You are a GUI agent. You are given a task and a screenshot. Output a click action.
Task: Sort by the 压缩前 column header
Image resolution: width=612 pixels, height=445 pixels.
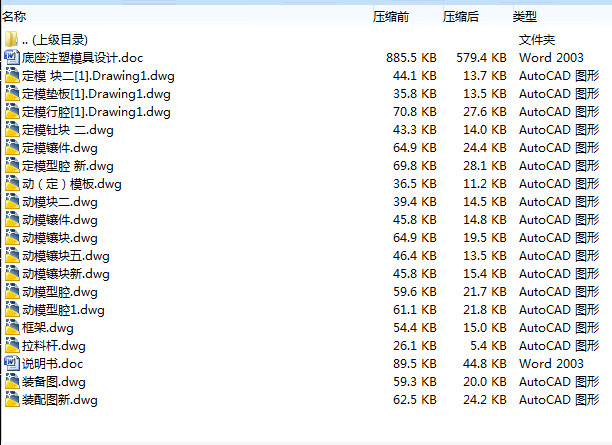click(391, 17)
